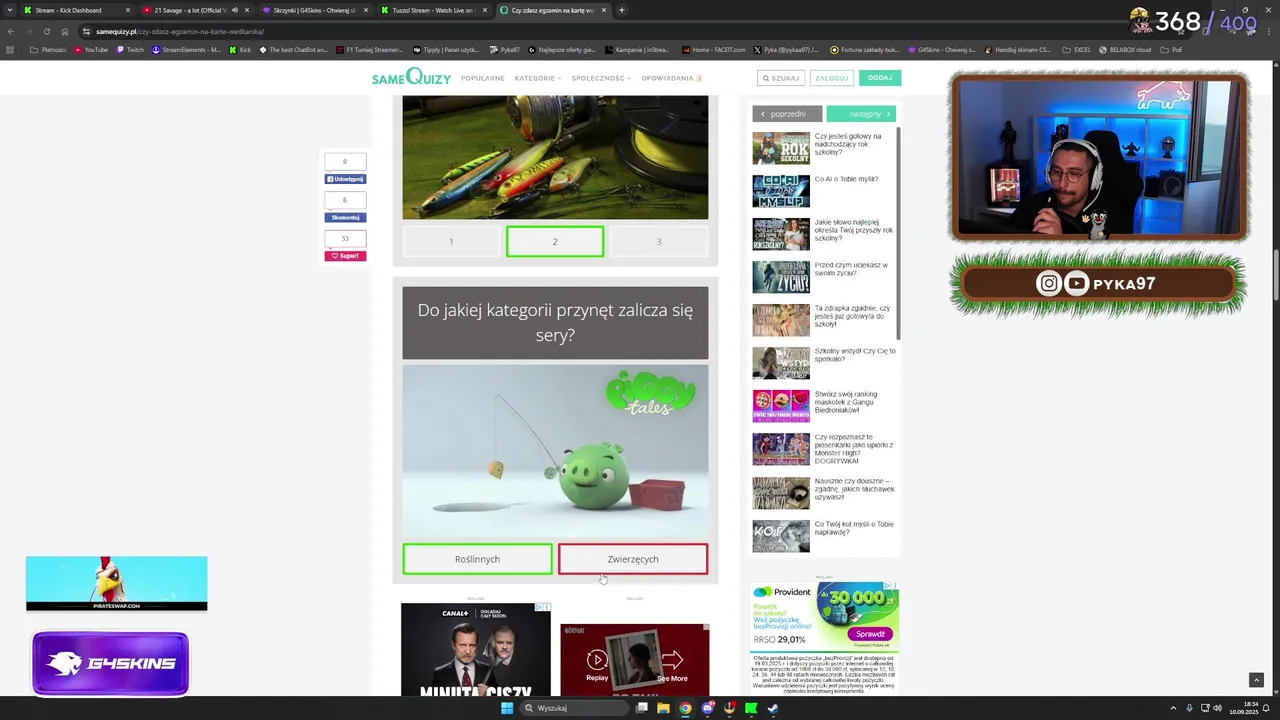Click the G4SKINS banner

[110, 663]
